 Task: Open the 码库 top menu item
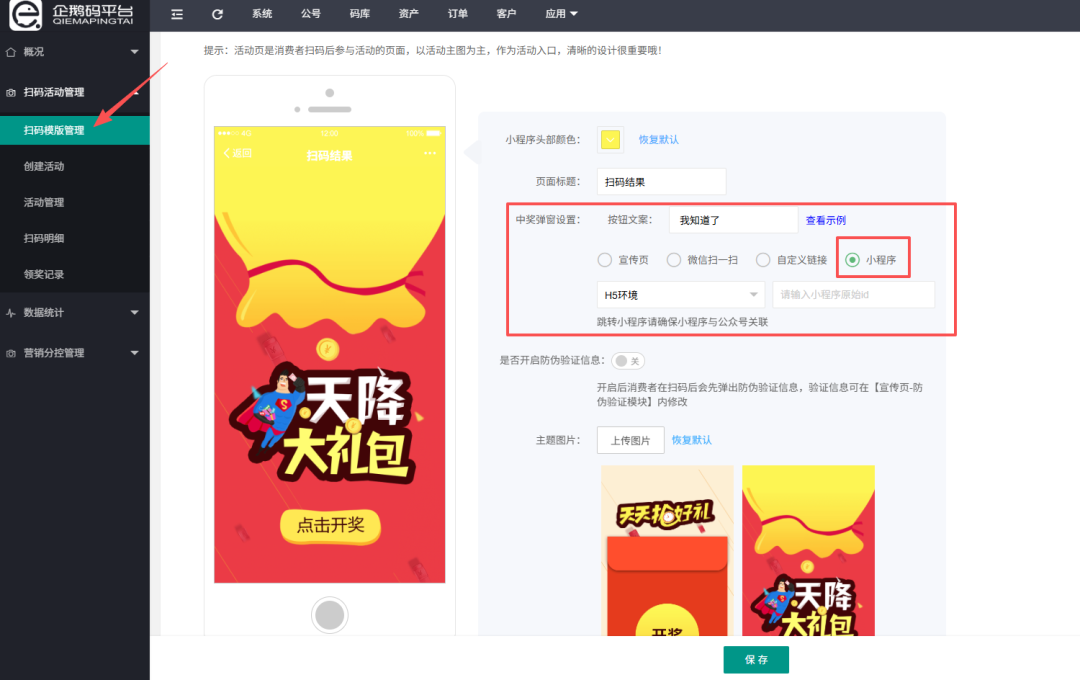(x=359, y=14)
